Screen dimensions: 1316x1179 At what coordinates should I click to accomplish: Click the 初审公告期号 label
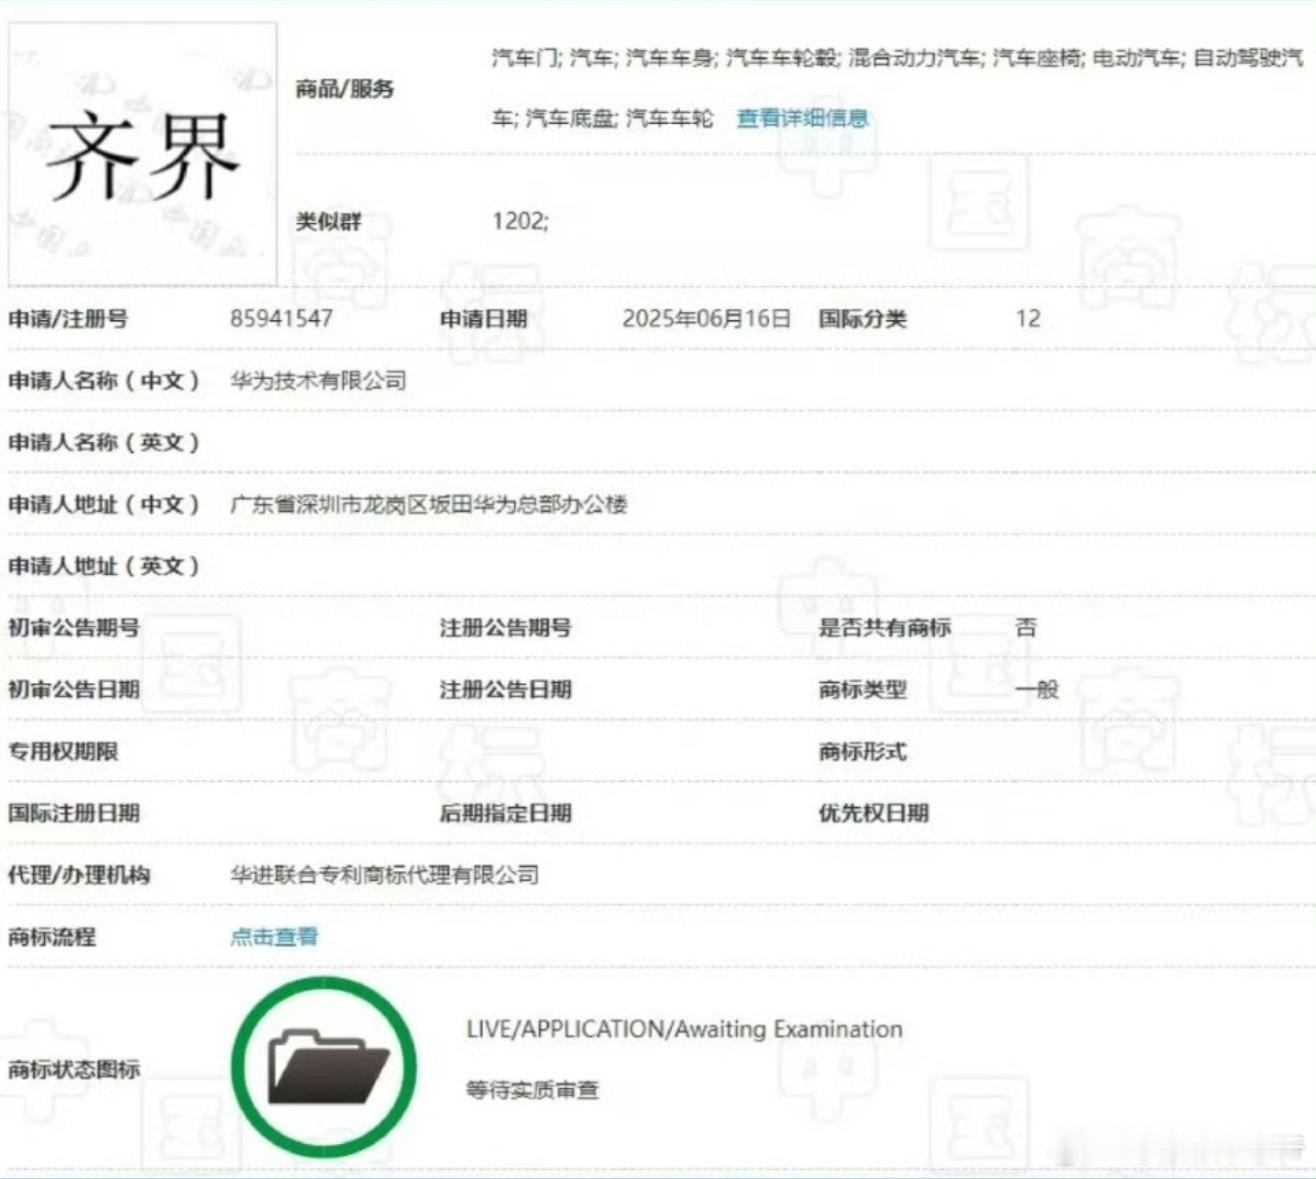pyautogui.click(x=74, y=627)
